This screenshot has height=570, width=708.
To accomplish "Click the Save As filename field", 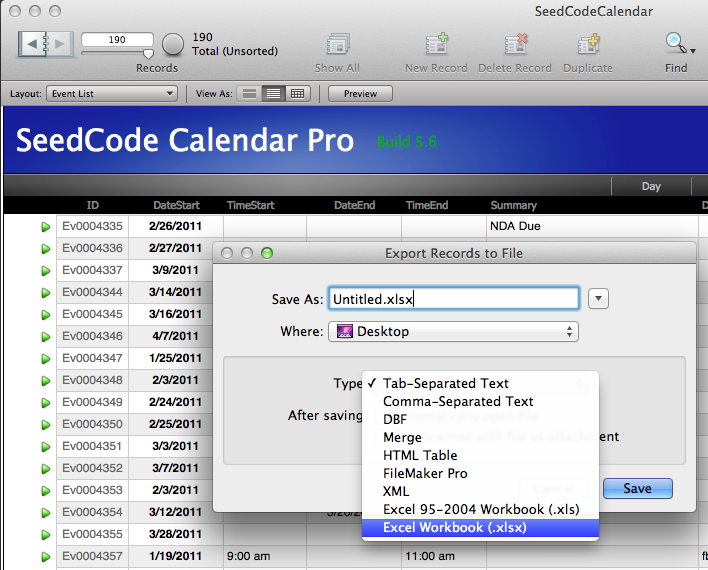I will pyautogui.click(x=453, y=299).
